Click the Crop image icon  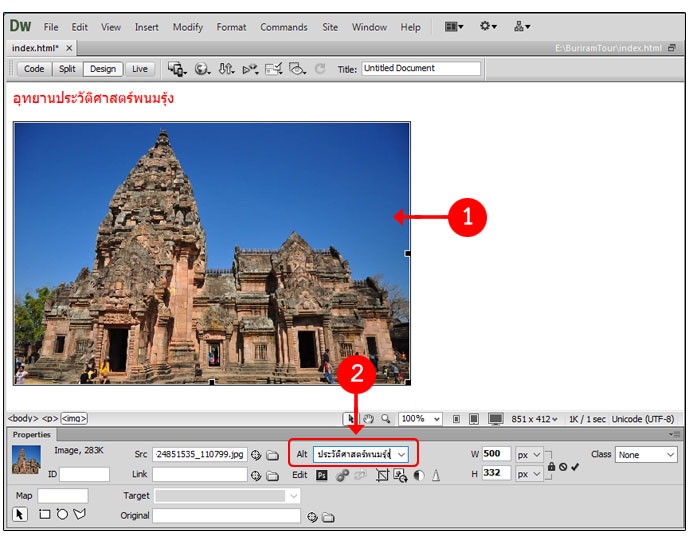[x=382, y=475]
